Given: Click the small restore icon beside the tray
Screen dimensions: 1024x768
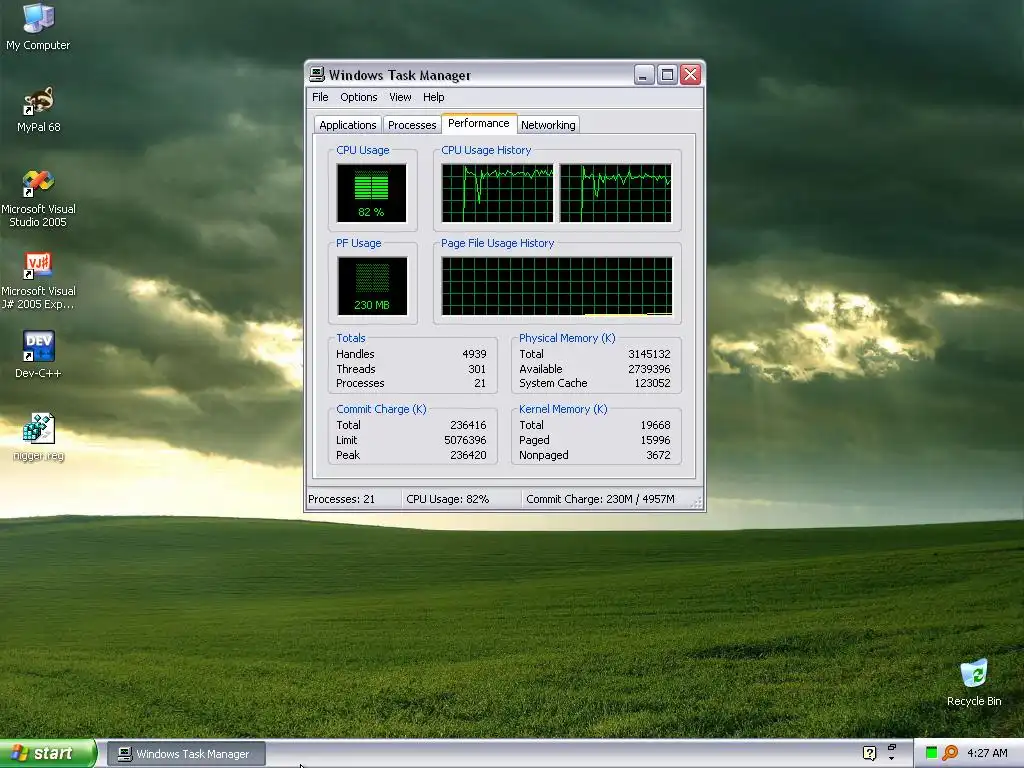Looking at the screenshot, I should point(891,747).
